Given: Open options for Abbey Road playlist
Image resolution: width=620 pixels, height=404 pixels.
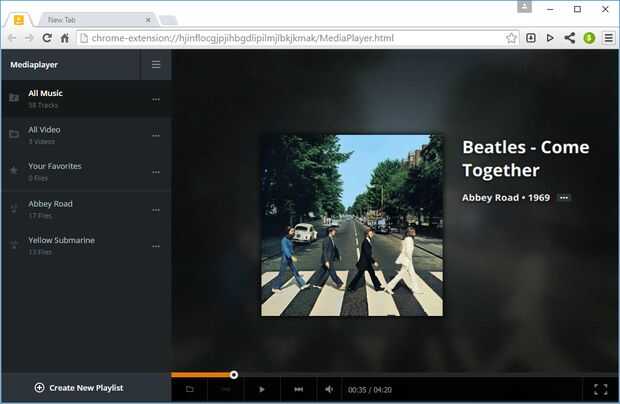Looking at the screenshot, I should click(x=156, y=210).
